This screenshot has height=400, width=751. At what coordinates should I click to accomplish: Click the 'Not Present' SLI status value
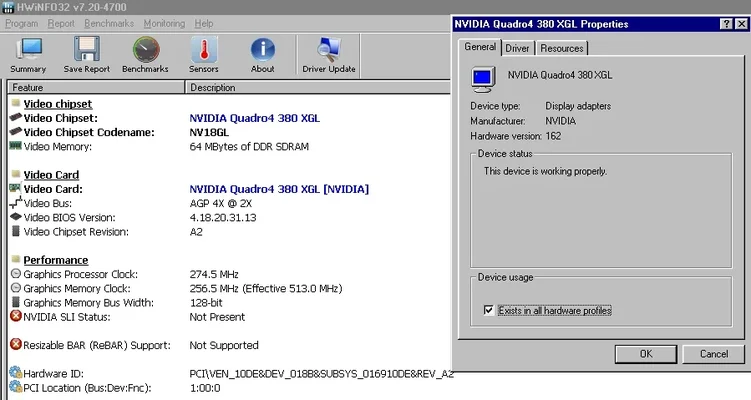217,317
